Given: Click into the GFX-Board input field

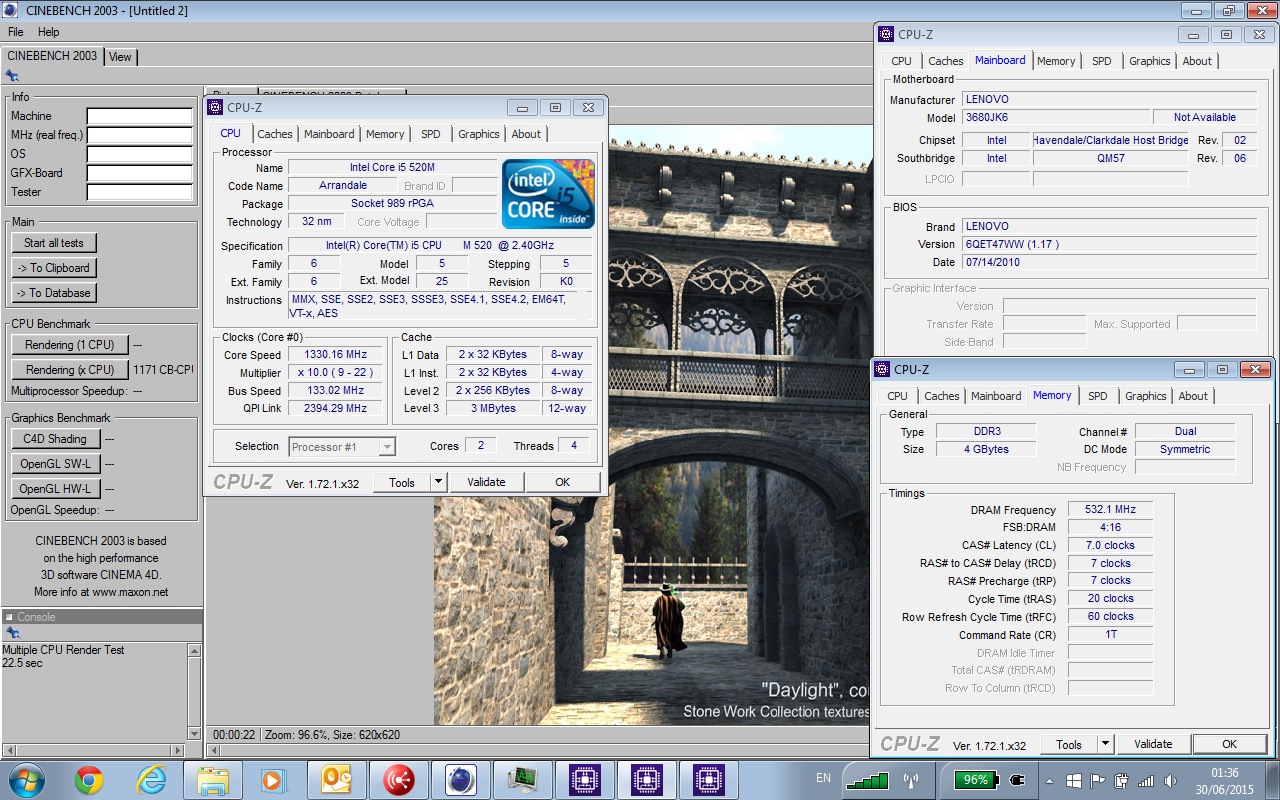Looking at the screenshot, I should pyautogui.click(x=140, y=174).
